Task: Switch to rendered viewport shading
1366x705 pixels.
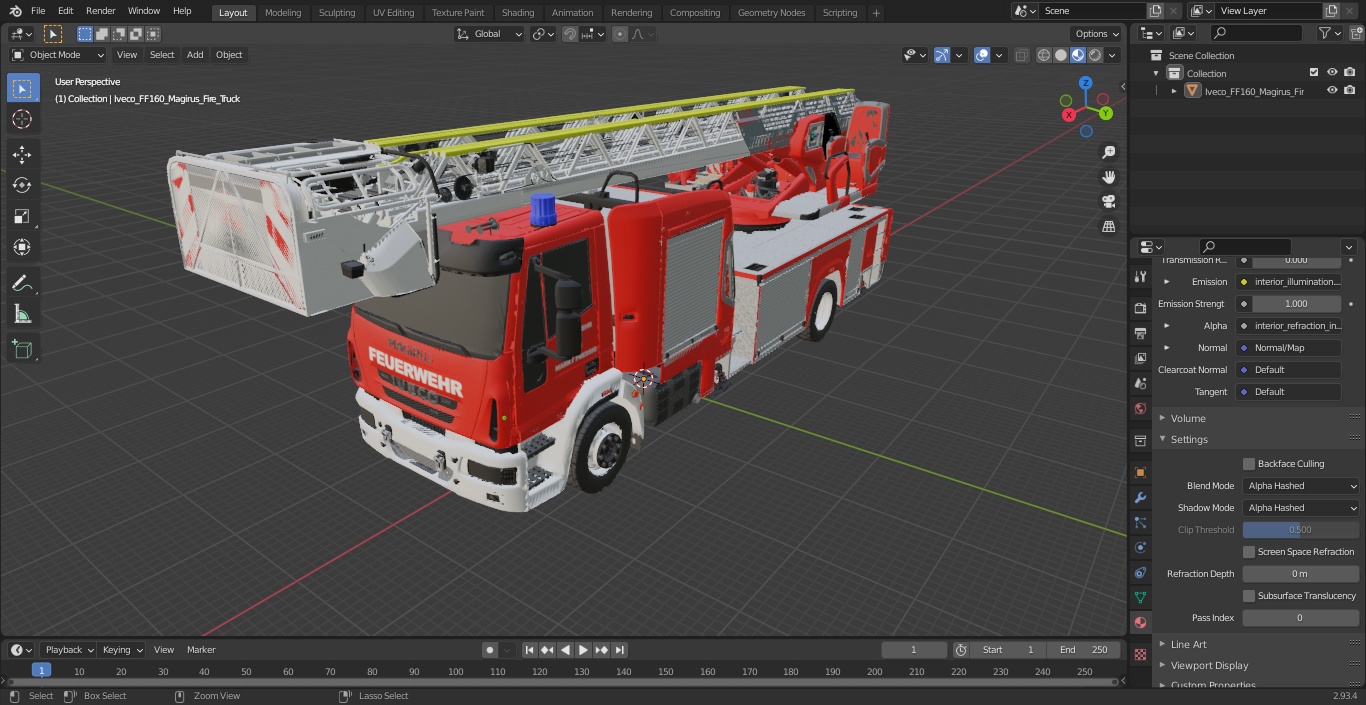Action: tap(1095, 55)
